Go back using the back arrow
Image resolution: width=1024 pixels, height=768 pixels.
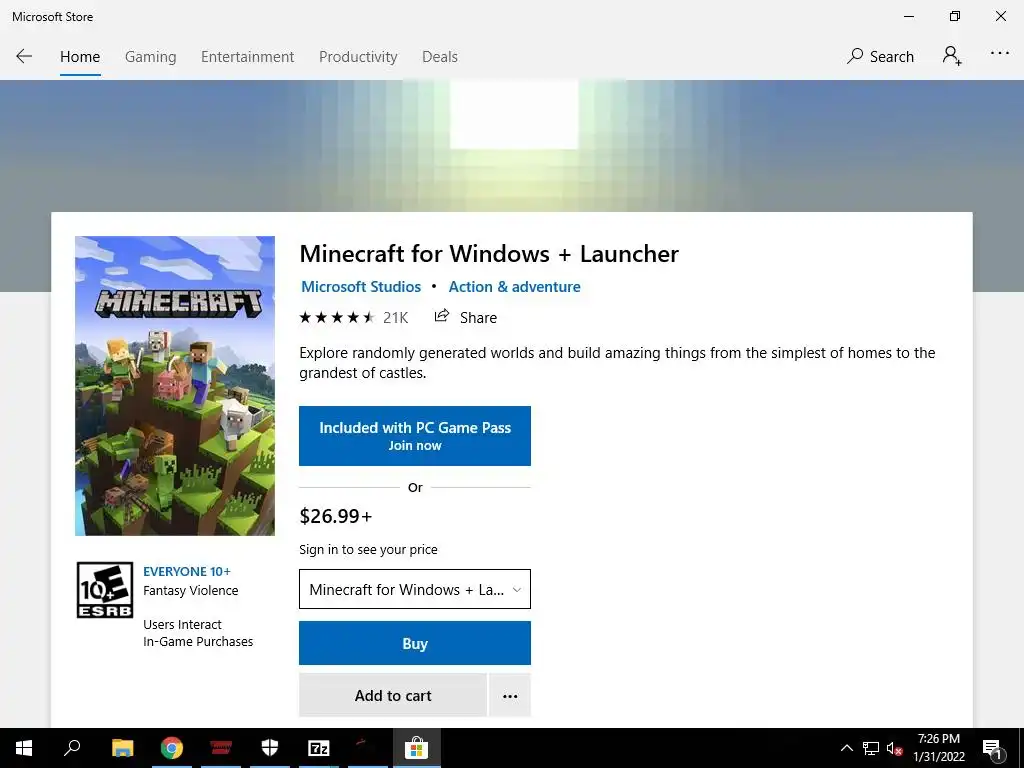coord(24,56)
